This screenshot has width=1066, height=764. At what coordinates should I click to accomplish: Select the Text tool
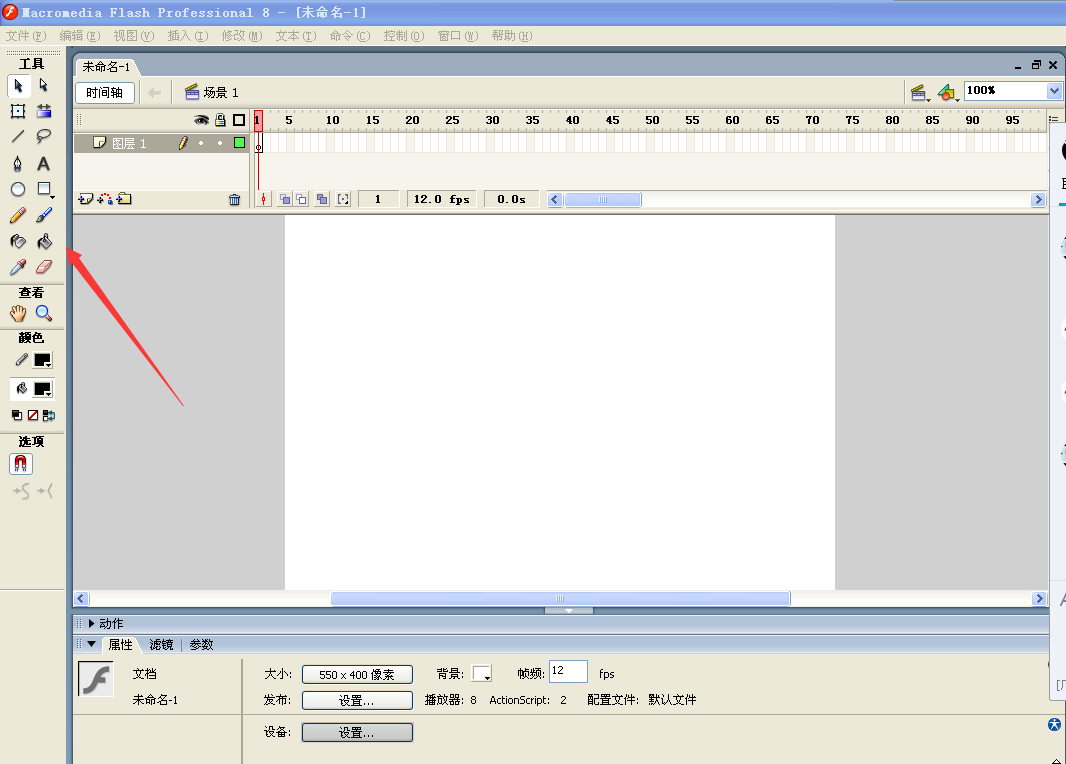[x=43, y=163]
